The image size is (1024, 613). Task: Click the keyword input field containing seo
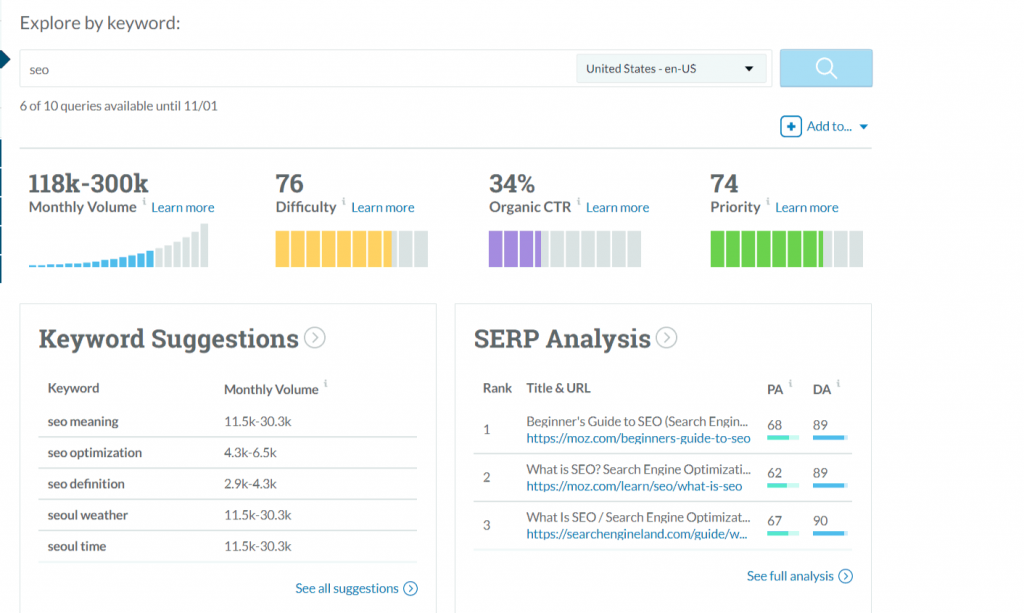297,69
